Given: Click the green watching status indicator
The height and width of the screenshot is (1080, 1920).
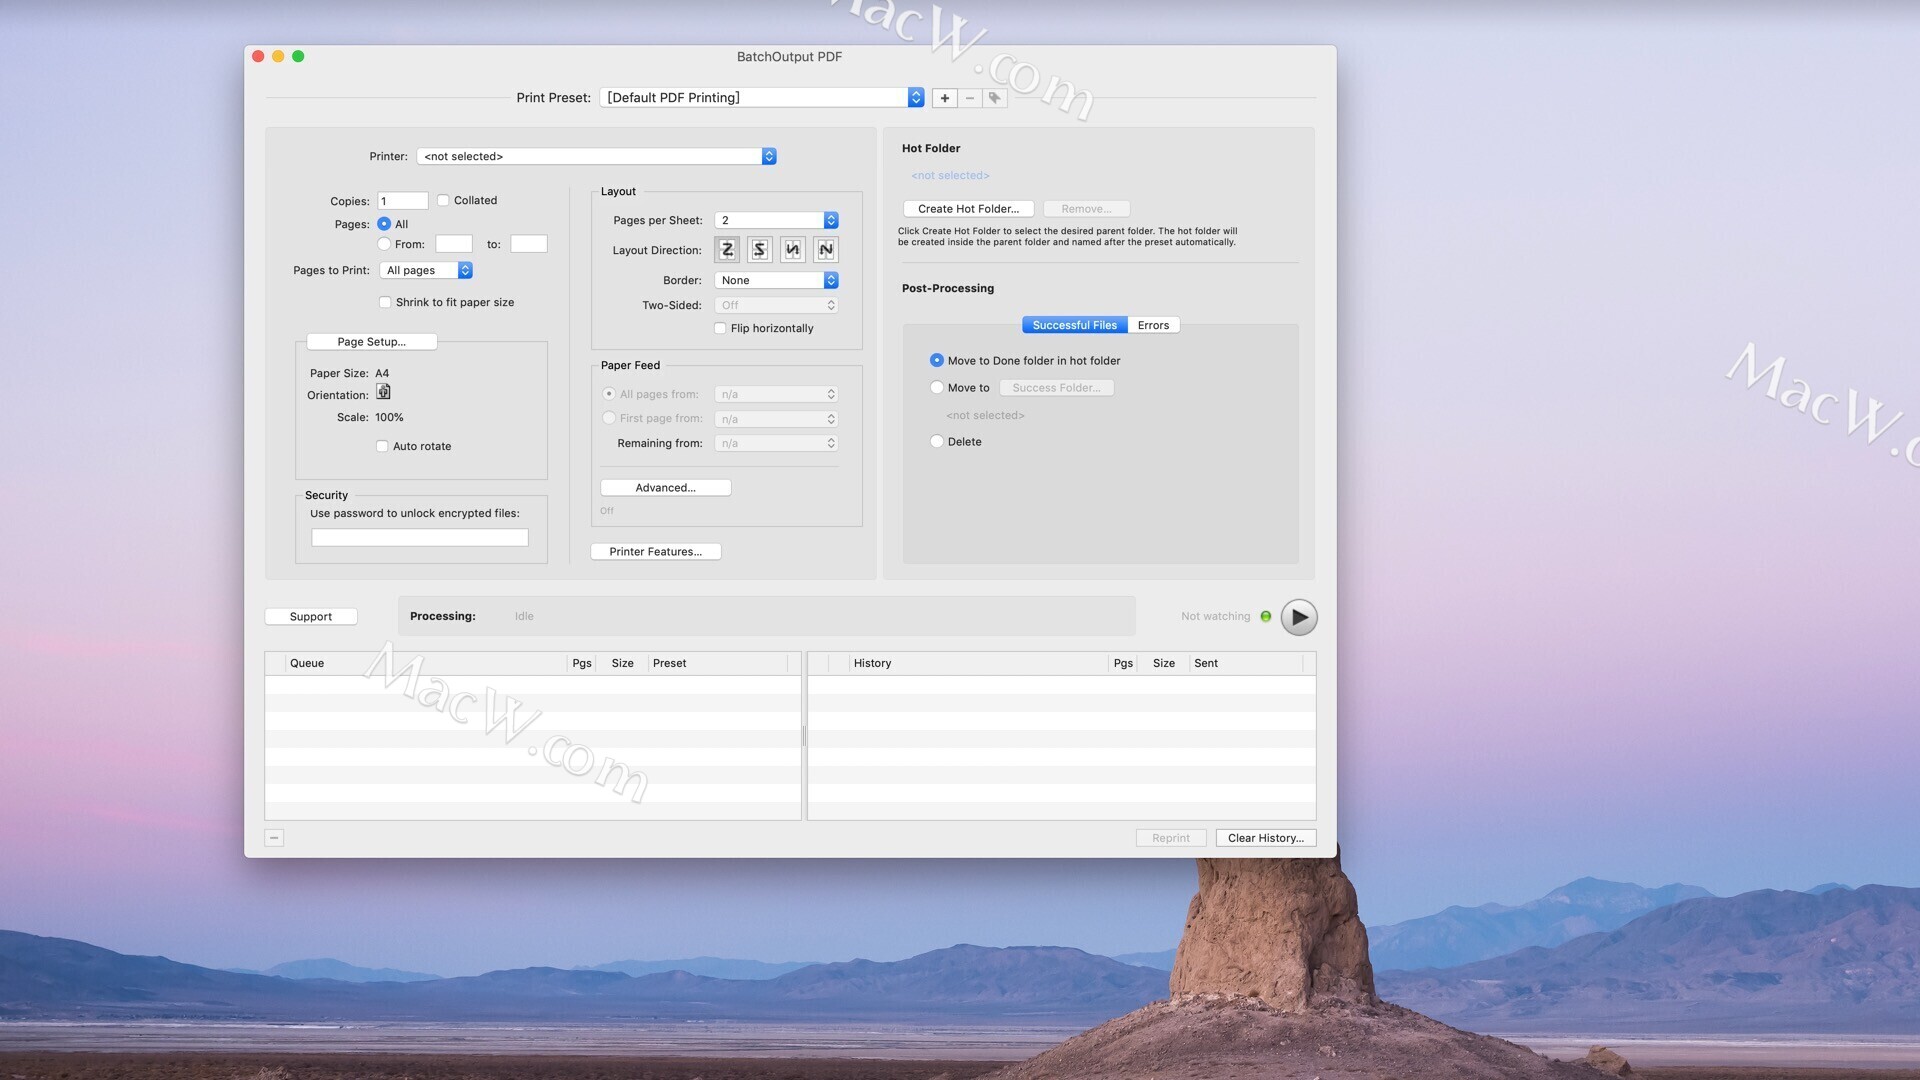Looking at the screenshot, I should [x=1266, y=616].
